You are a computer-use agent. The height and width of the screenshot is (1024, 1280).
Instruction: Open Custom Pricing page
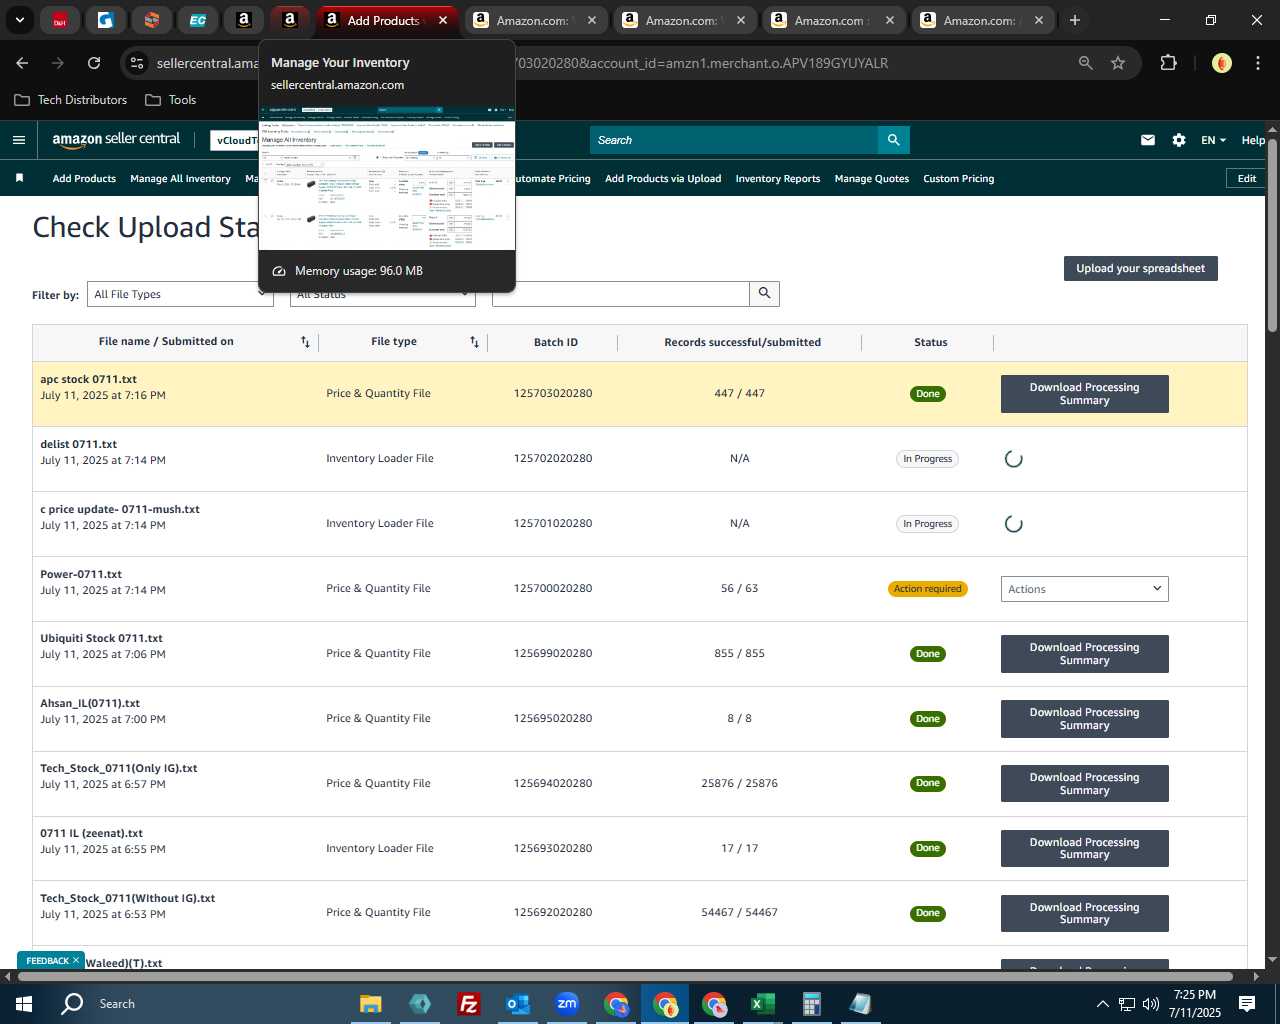[x=958, y=178]
